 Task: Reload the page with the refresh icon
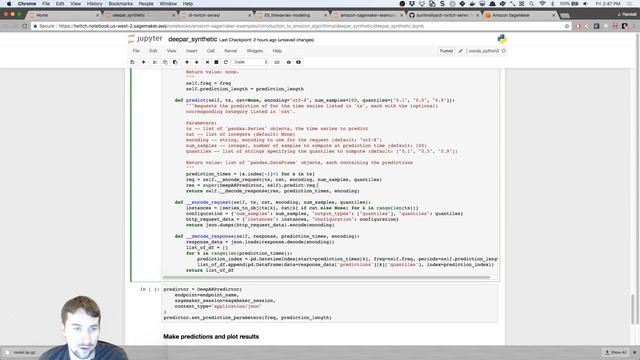(x=25, y=26)
